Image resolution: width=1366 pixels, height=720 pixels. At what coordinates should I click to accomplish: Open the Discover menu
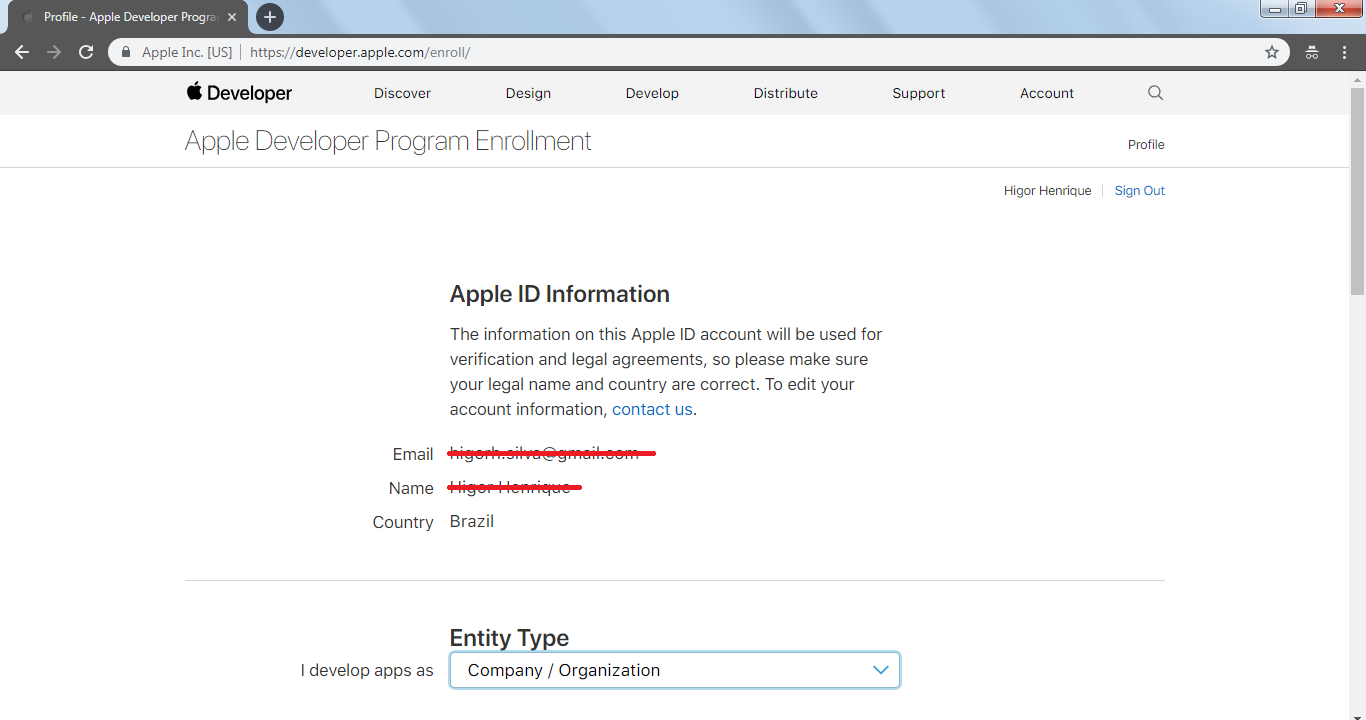(x=402, y=93)
